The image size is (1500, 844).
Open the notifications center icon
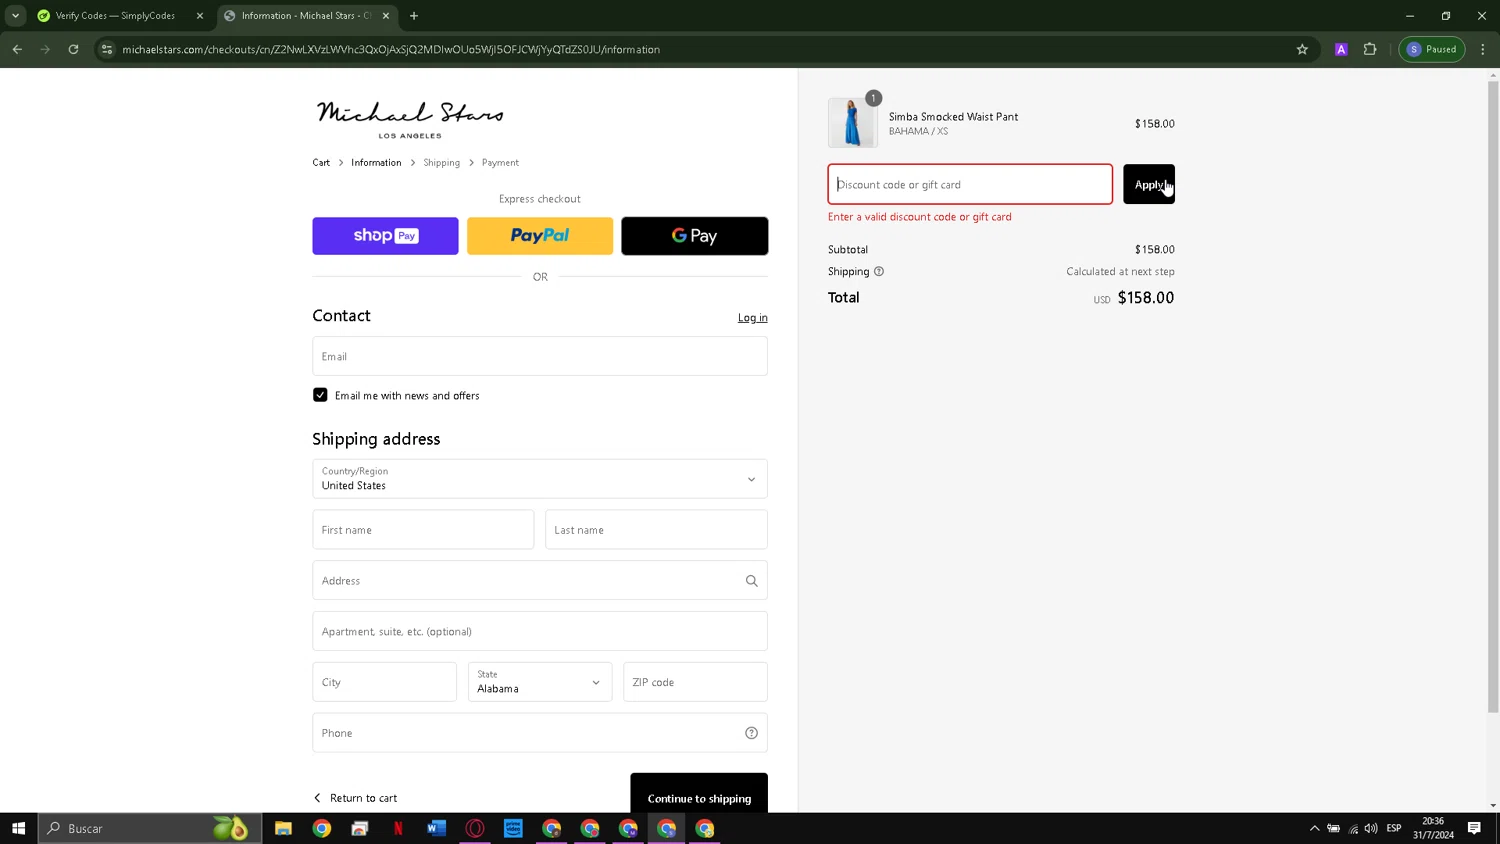1474,828
